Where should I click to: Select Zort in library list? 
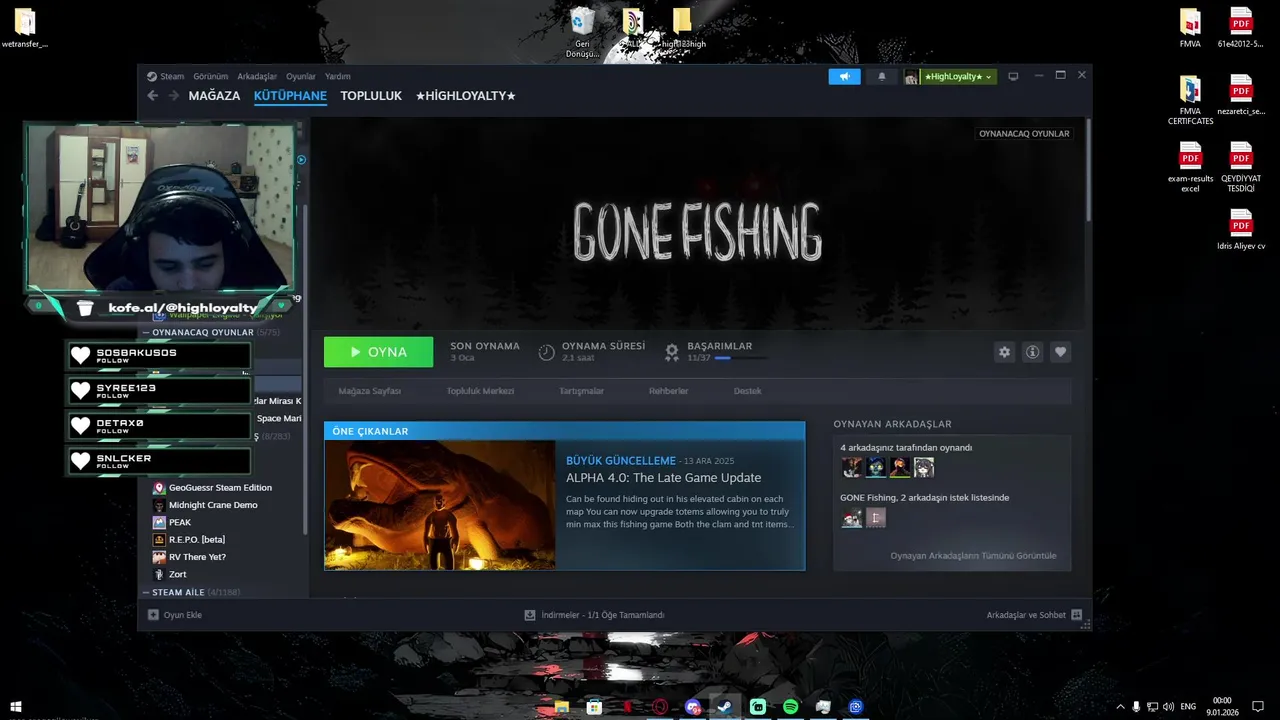(177, 574)
